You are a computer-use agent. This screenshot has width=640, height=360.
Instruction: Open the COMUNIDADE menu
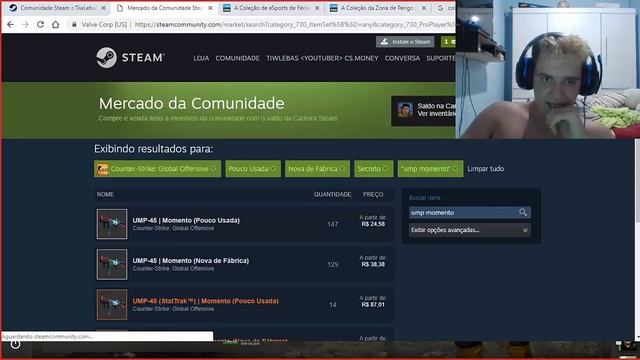click(238, 58)
